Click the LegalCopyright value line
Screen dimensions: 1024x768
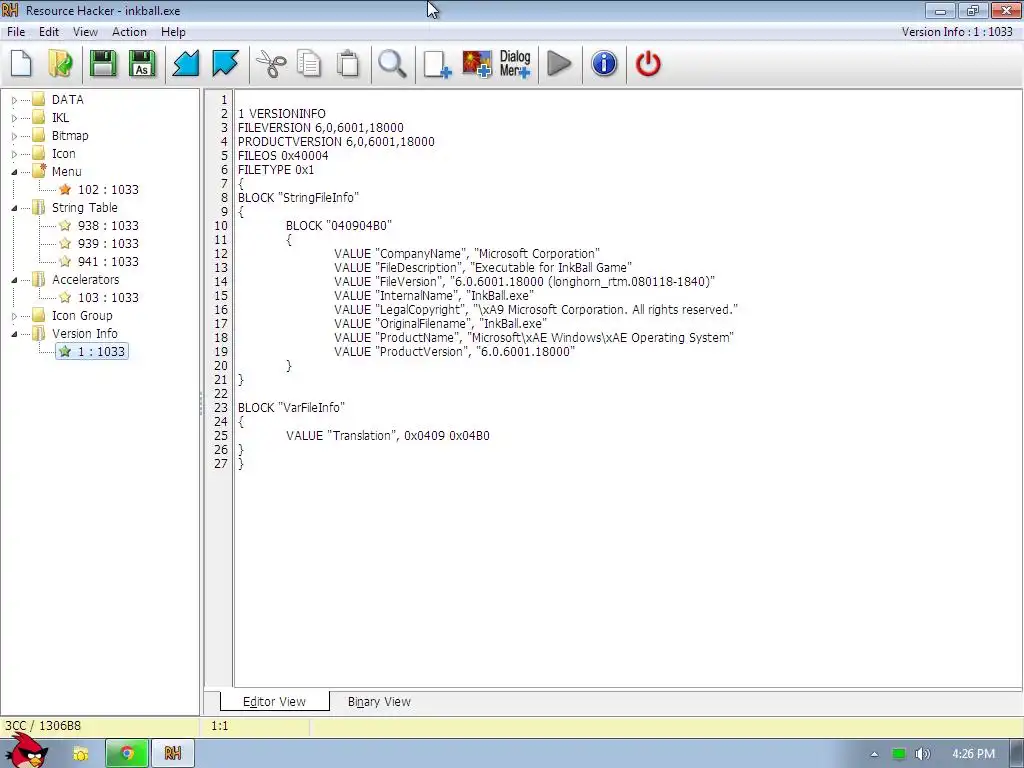(536, 310)
